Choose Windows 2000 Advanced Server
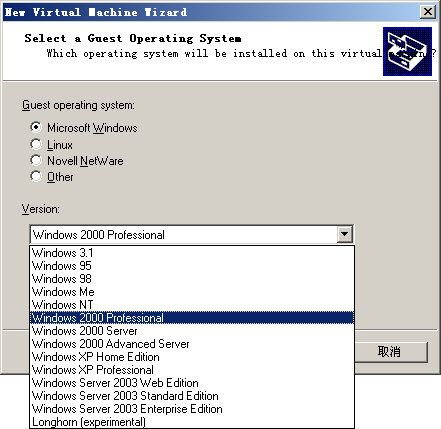Viewport: 441px width, 429px height. [x=192, y=344]
